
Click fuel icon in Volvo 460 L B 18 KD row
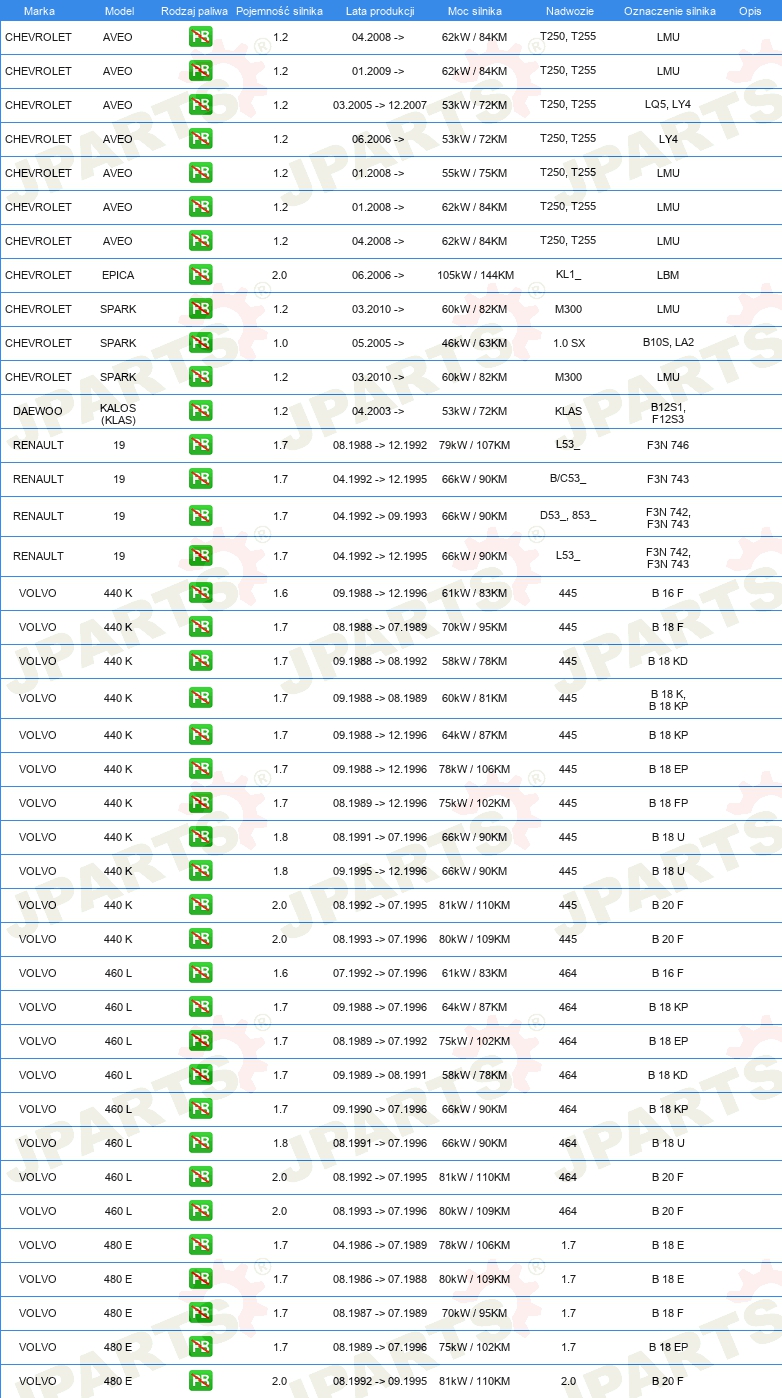pos(200,1075)
